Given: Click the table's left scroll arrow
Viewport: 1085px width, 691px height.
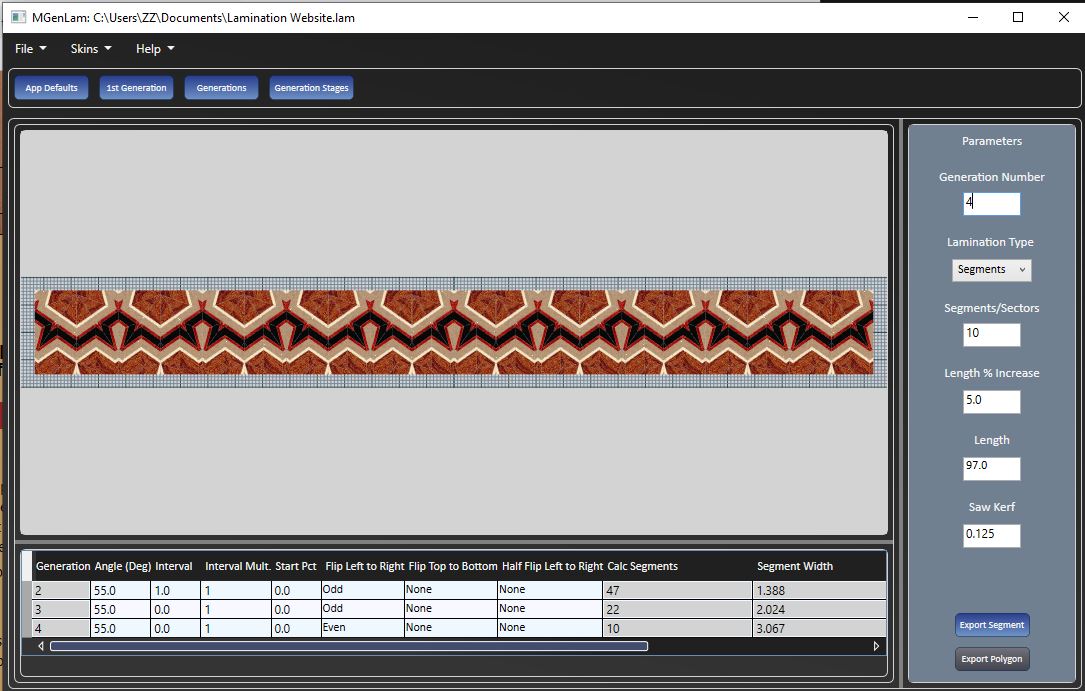Looking at the screenshot, I should coord(41,646).
